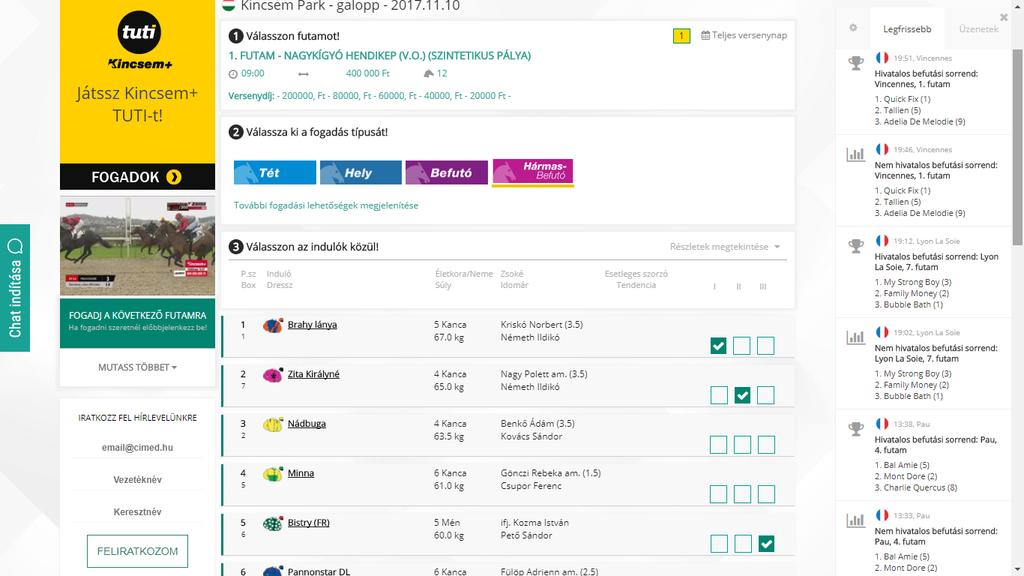Open the calendar Teljes versenynap icon
Viewport: 1024px width, 576px height.
pyautogui.click(x=706, y=35)
